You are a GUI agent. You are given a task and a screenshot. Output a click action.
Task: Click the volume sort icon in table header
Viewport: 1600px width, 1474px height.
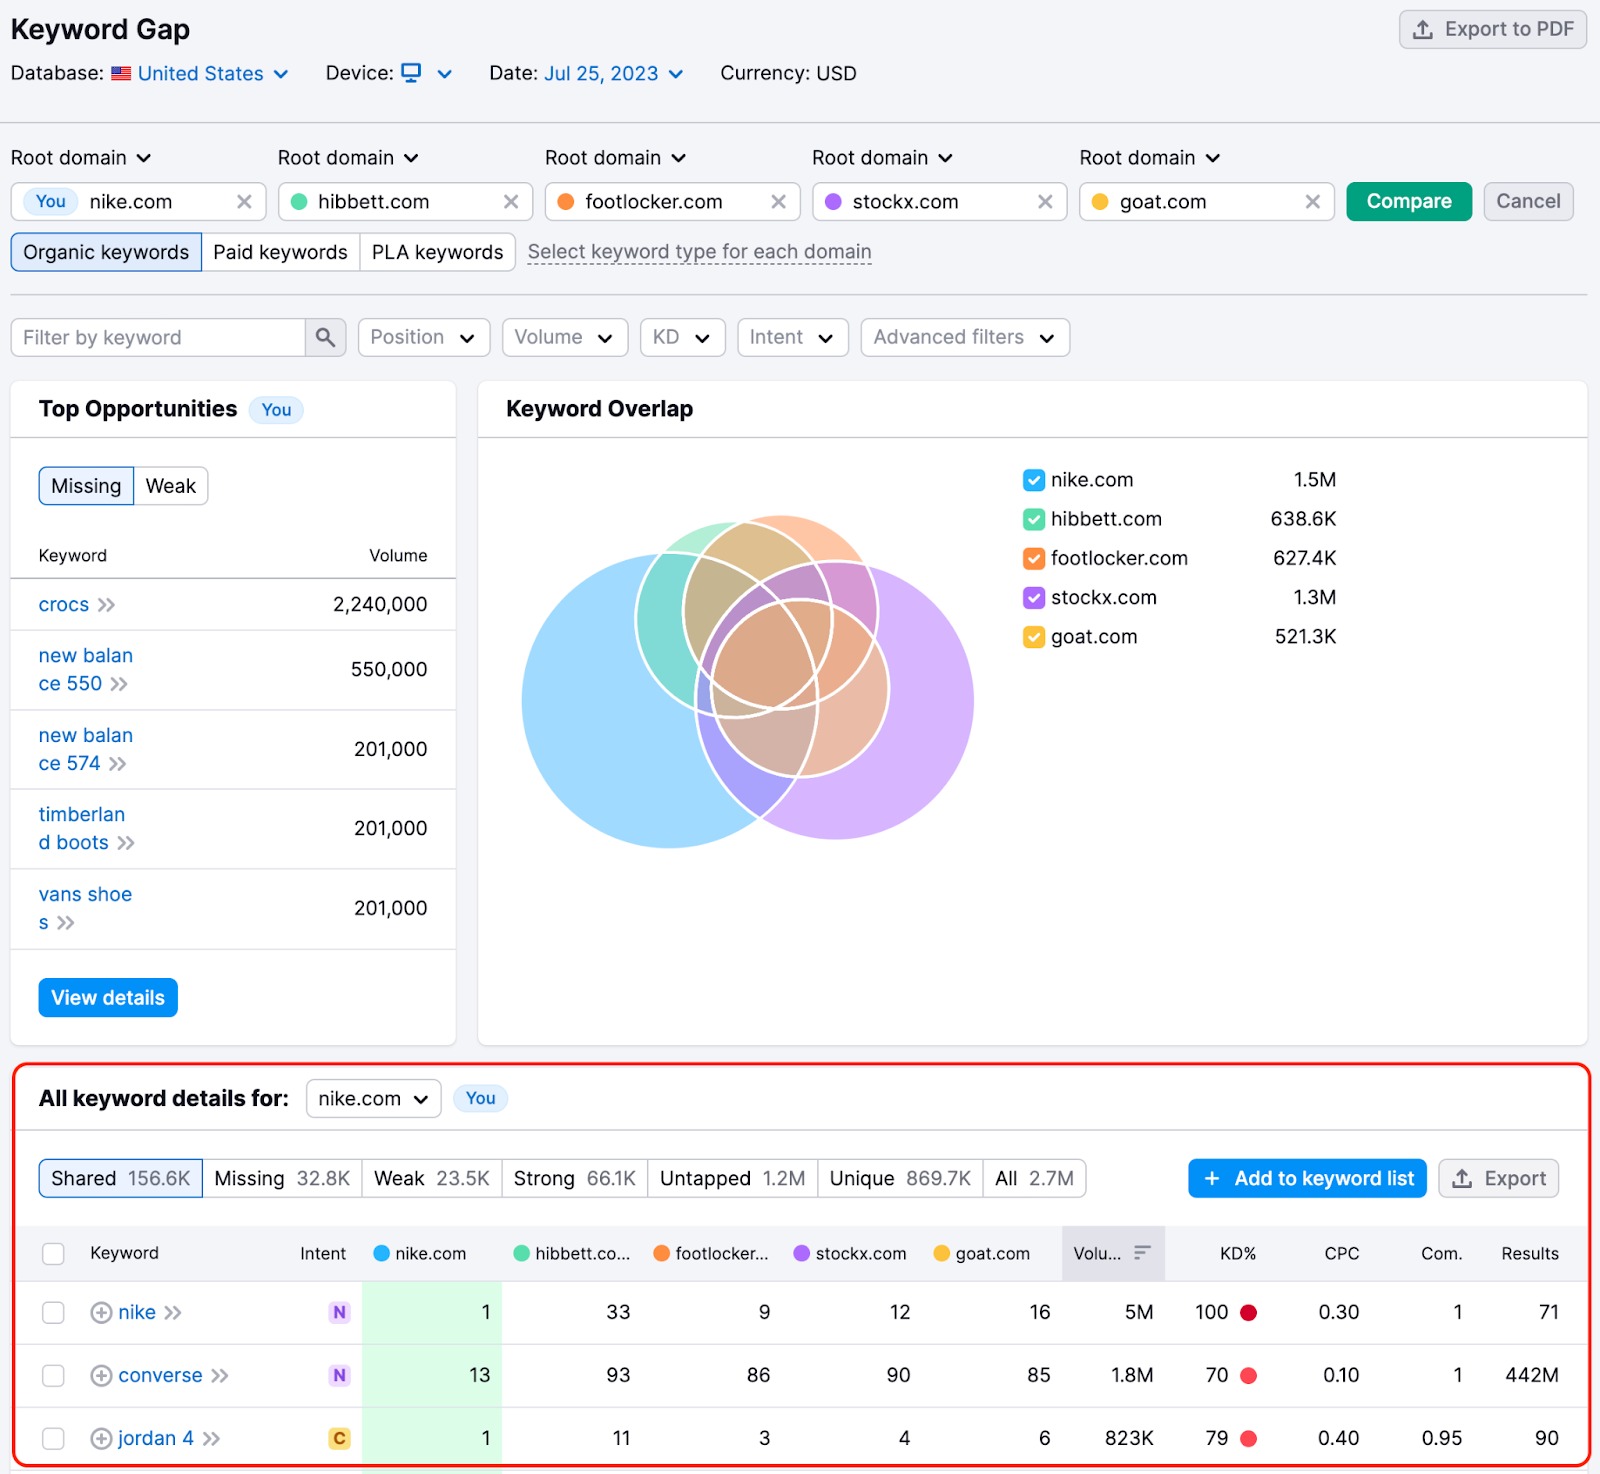click(x=1142, y=1253)
